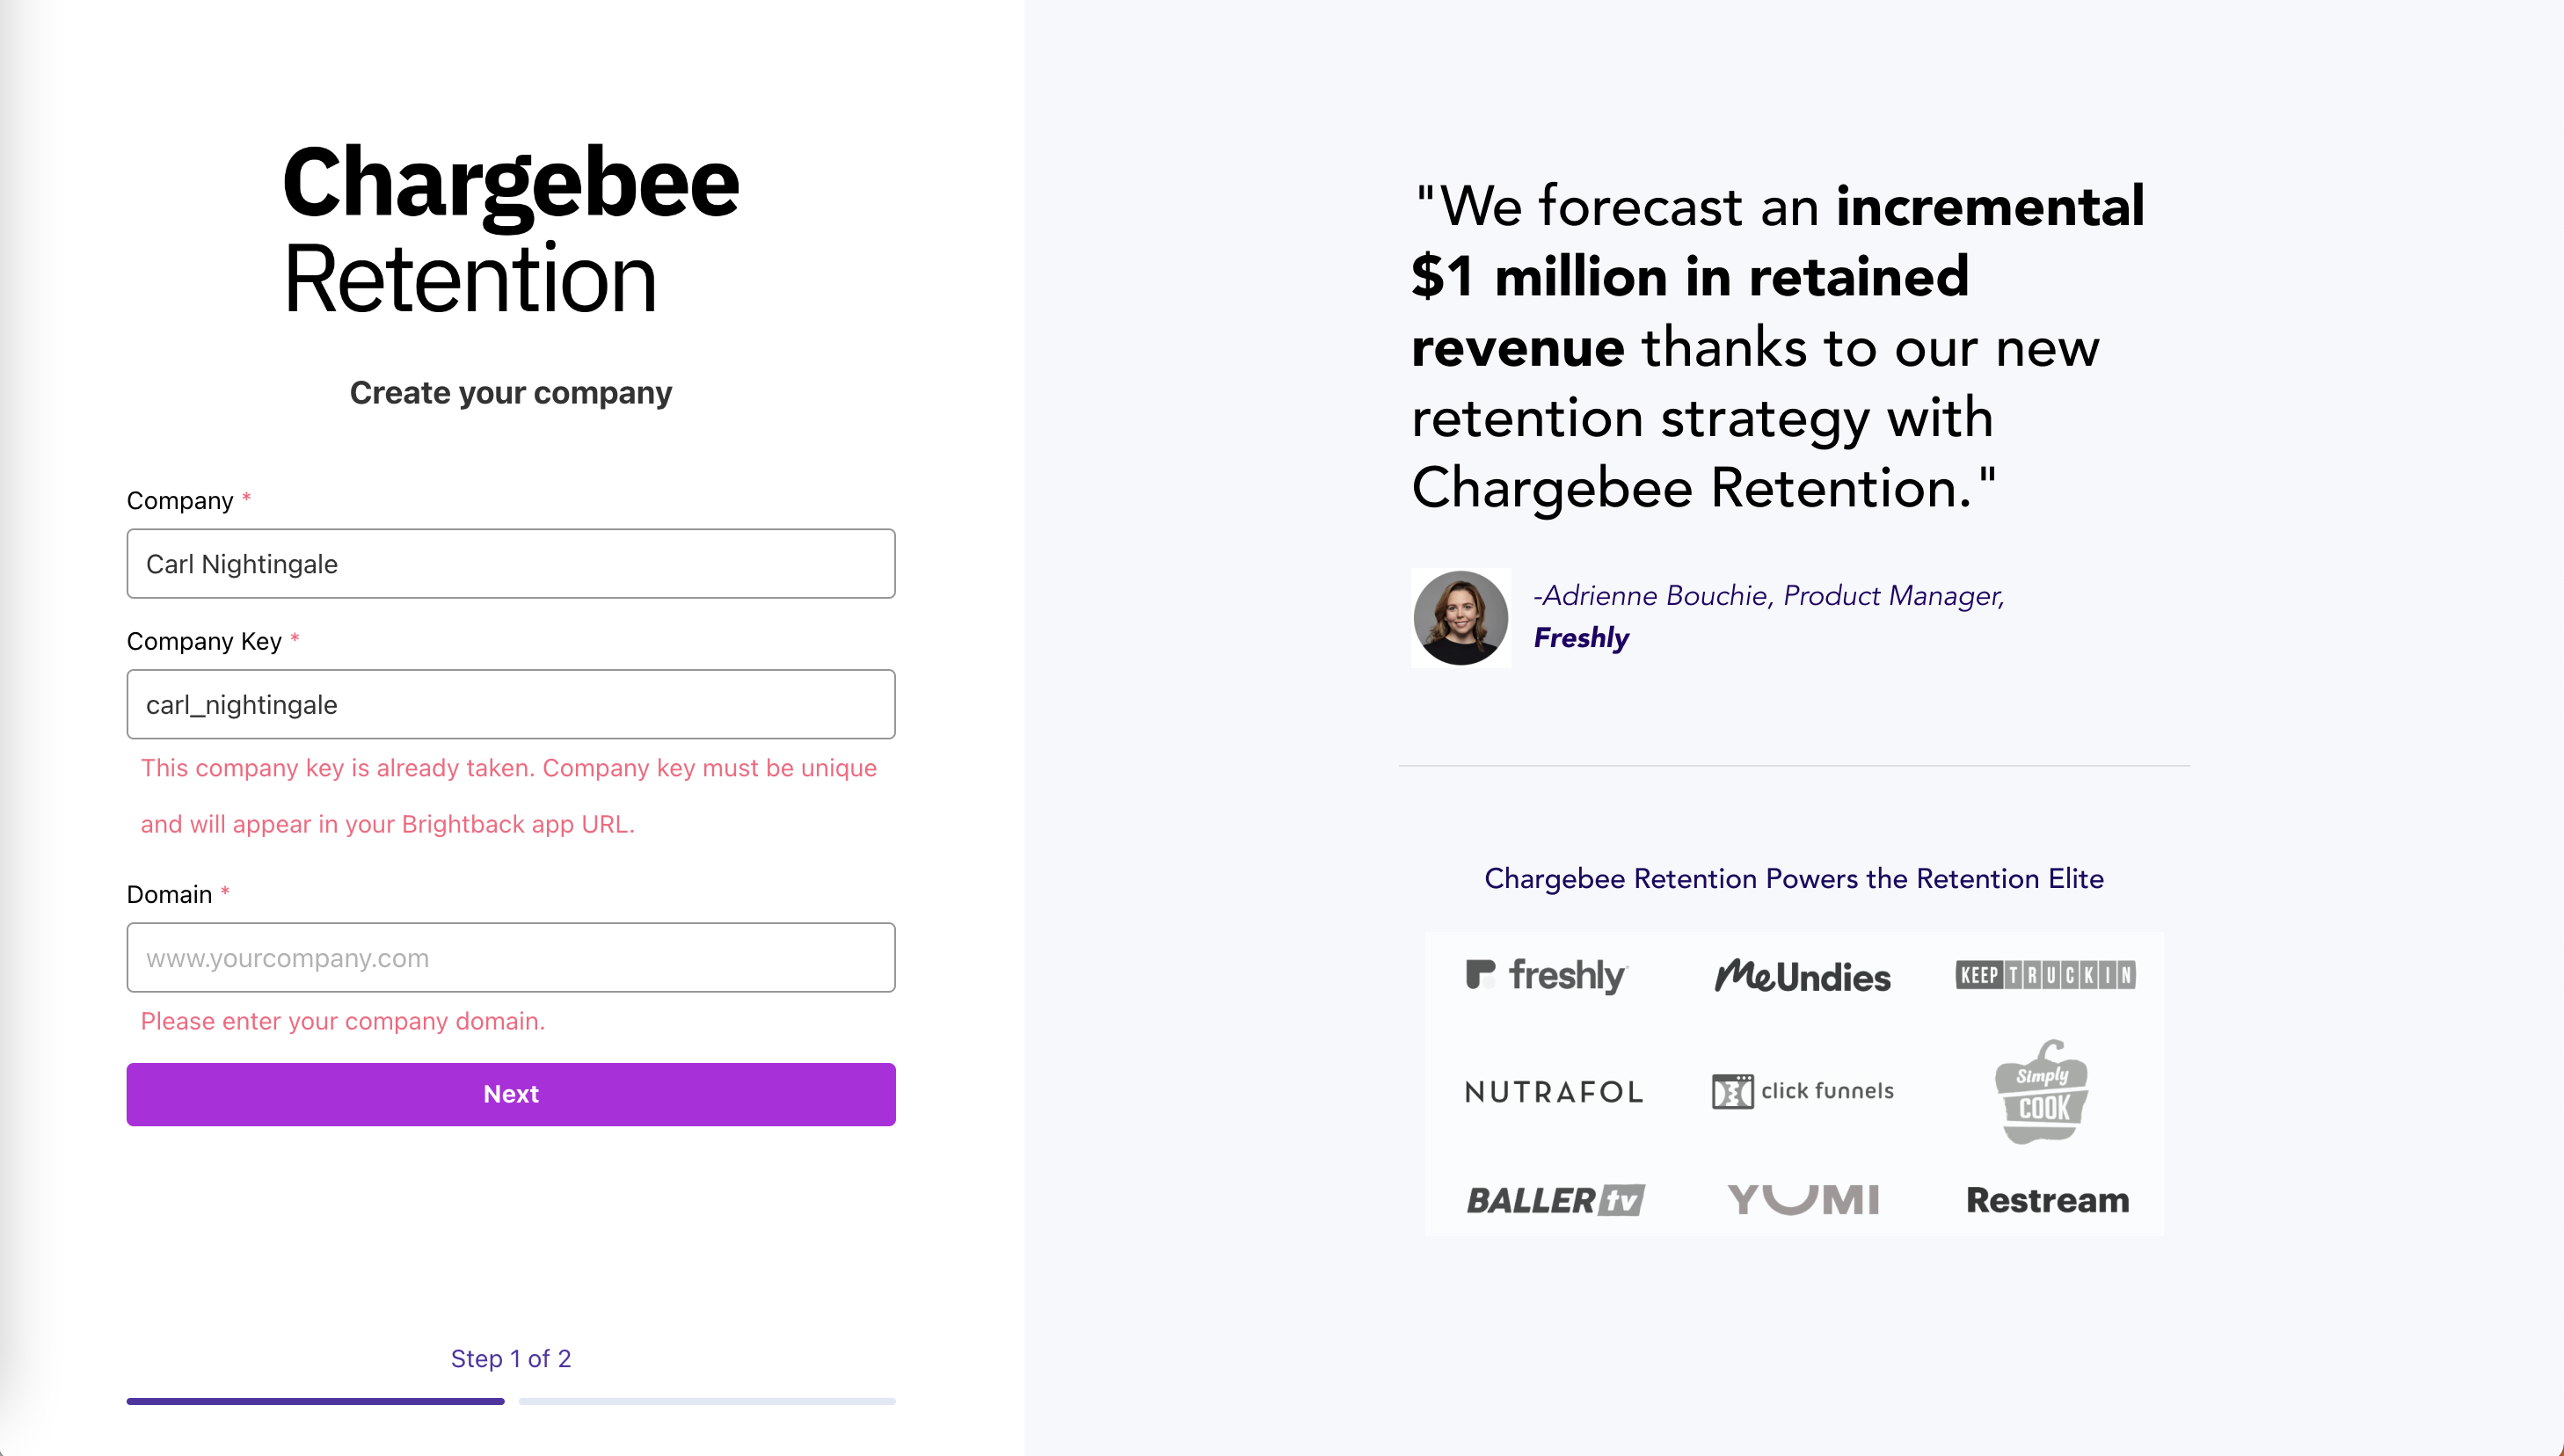
Task: Click the ClickFunnels logo
Action: click(x=1802, y=1091)
